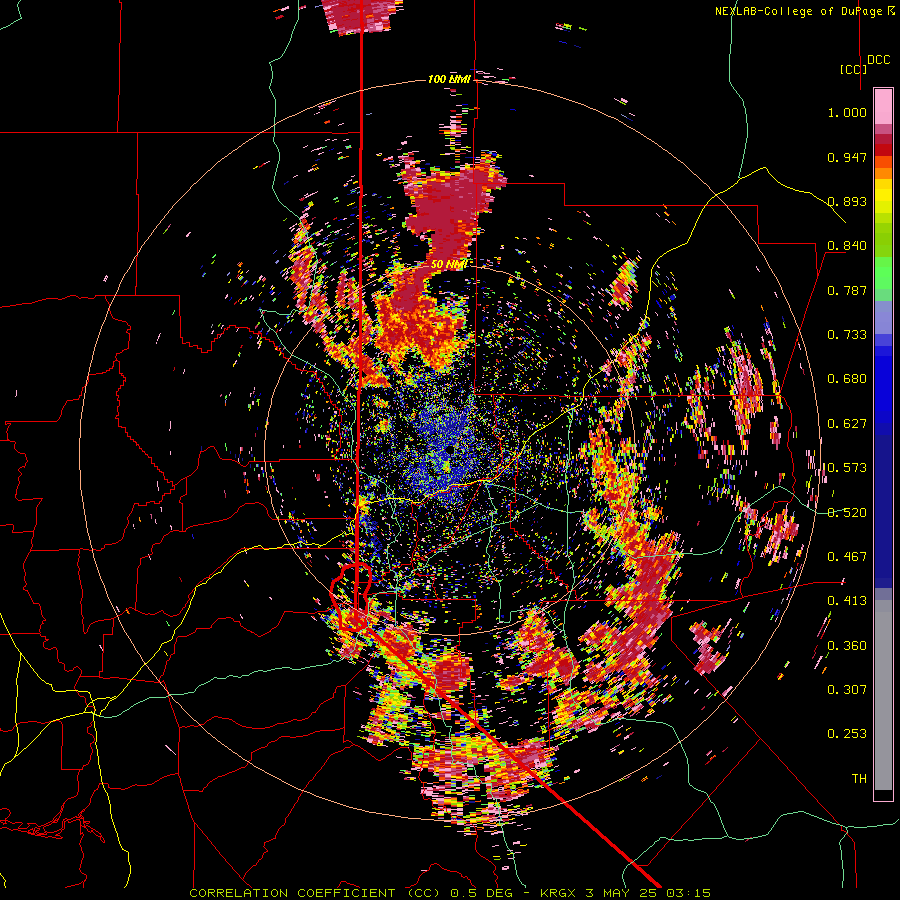Viewport: 900px width, 900px height.
Task: Select the 0.467 legend value
Action: 847,557
